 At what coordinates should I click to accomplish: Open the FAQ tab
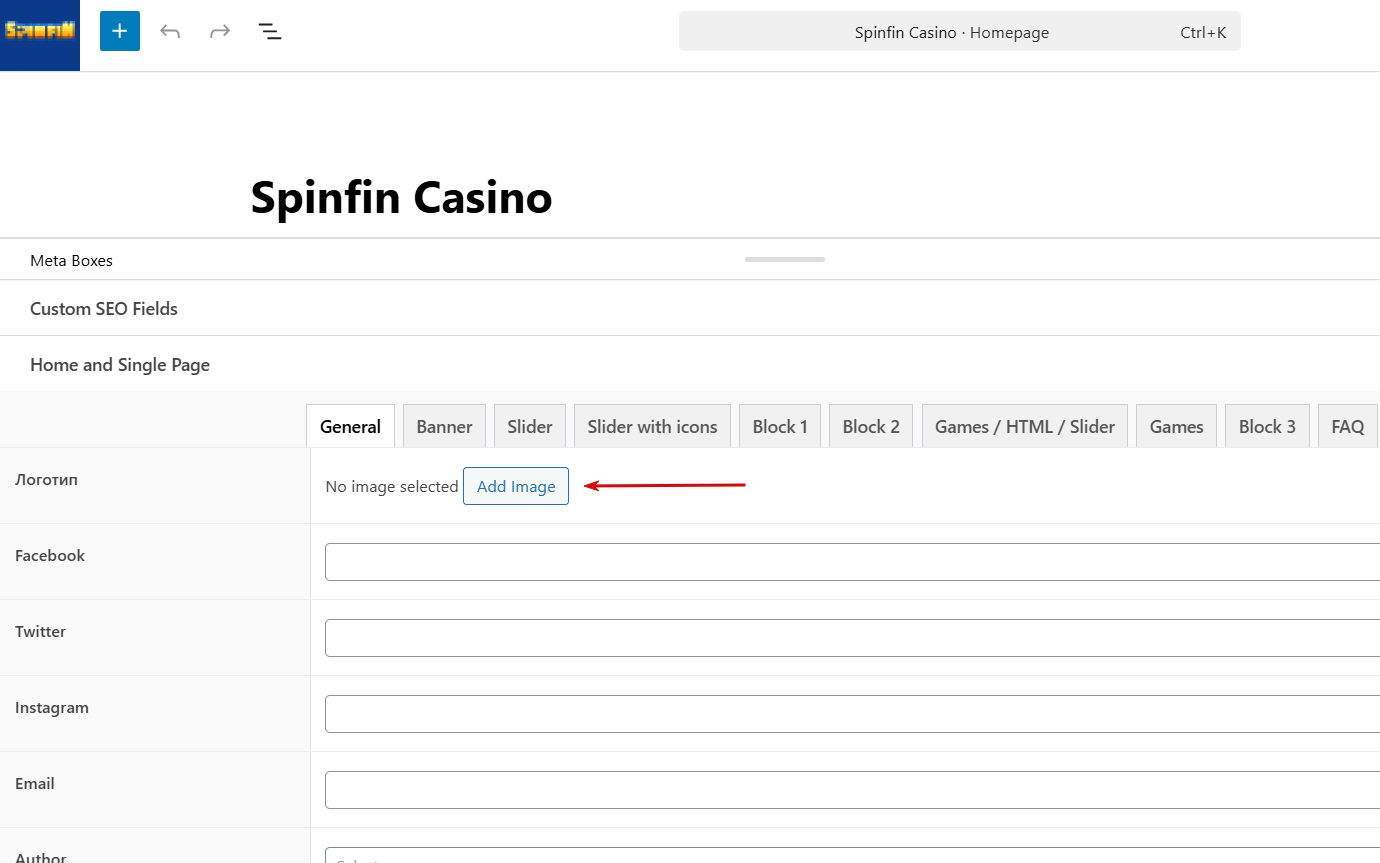(1347, 427)
